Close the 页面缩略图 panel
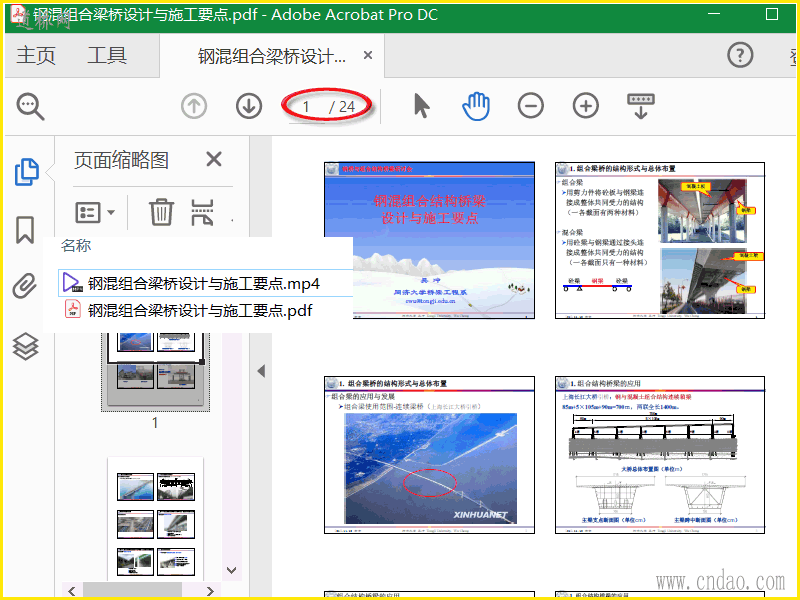The width and height of the screenshot is (800, 600). coord(214,159)
